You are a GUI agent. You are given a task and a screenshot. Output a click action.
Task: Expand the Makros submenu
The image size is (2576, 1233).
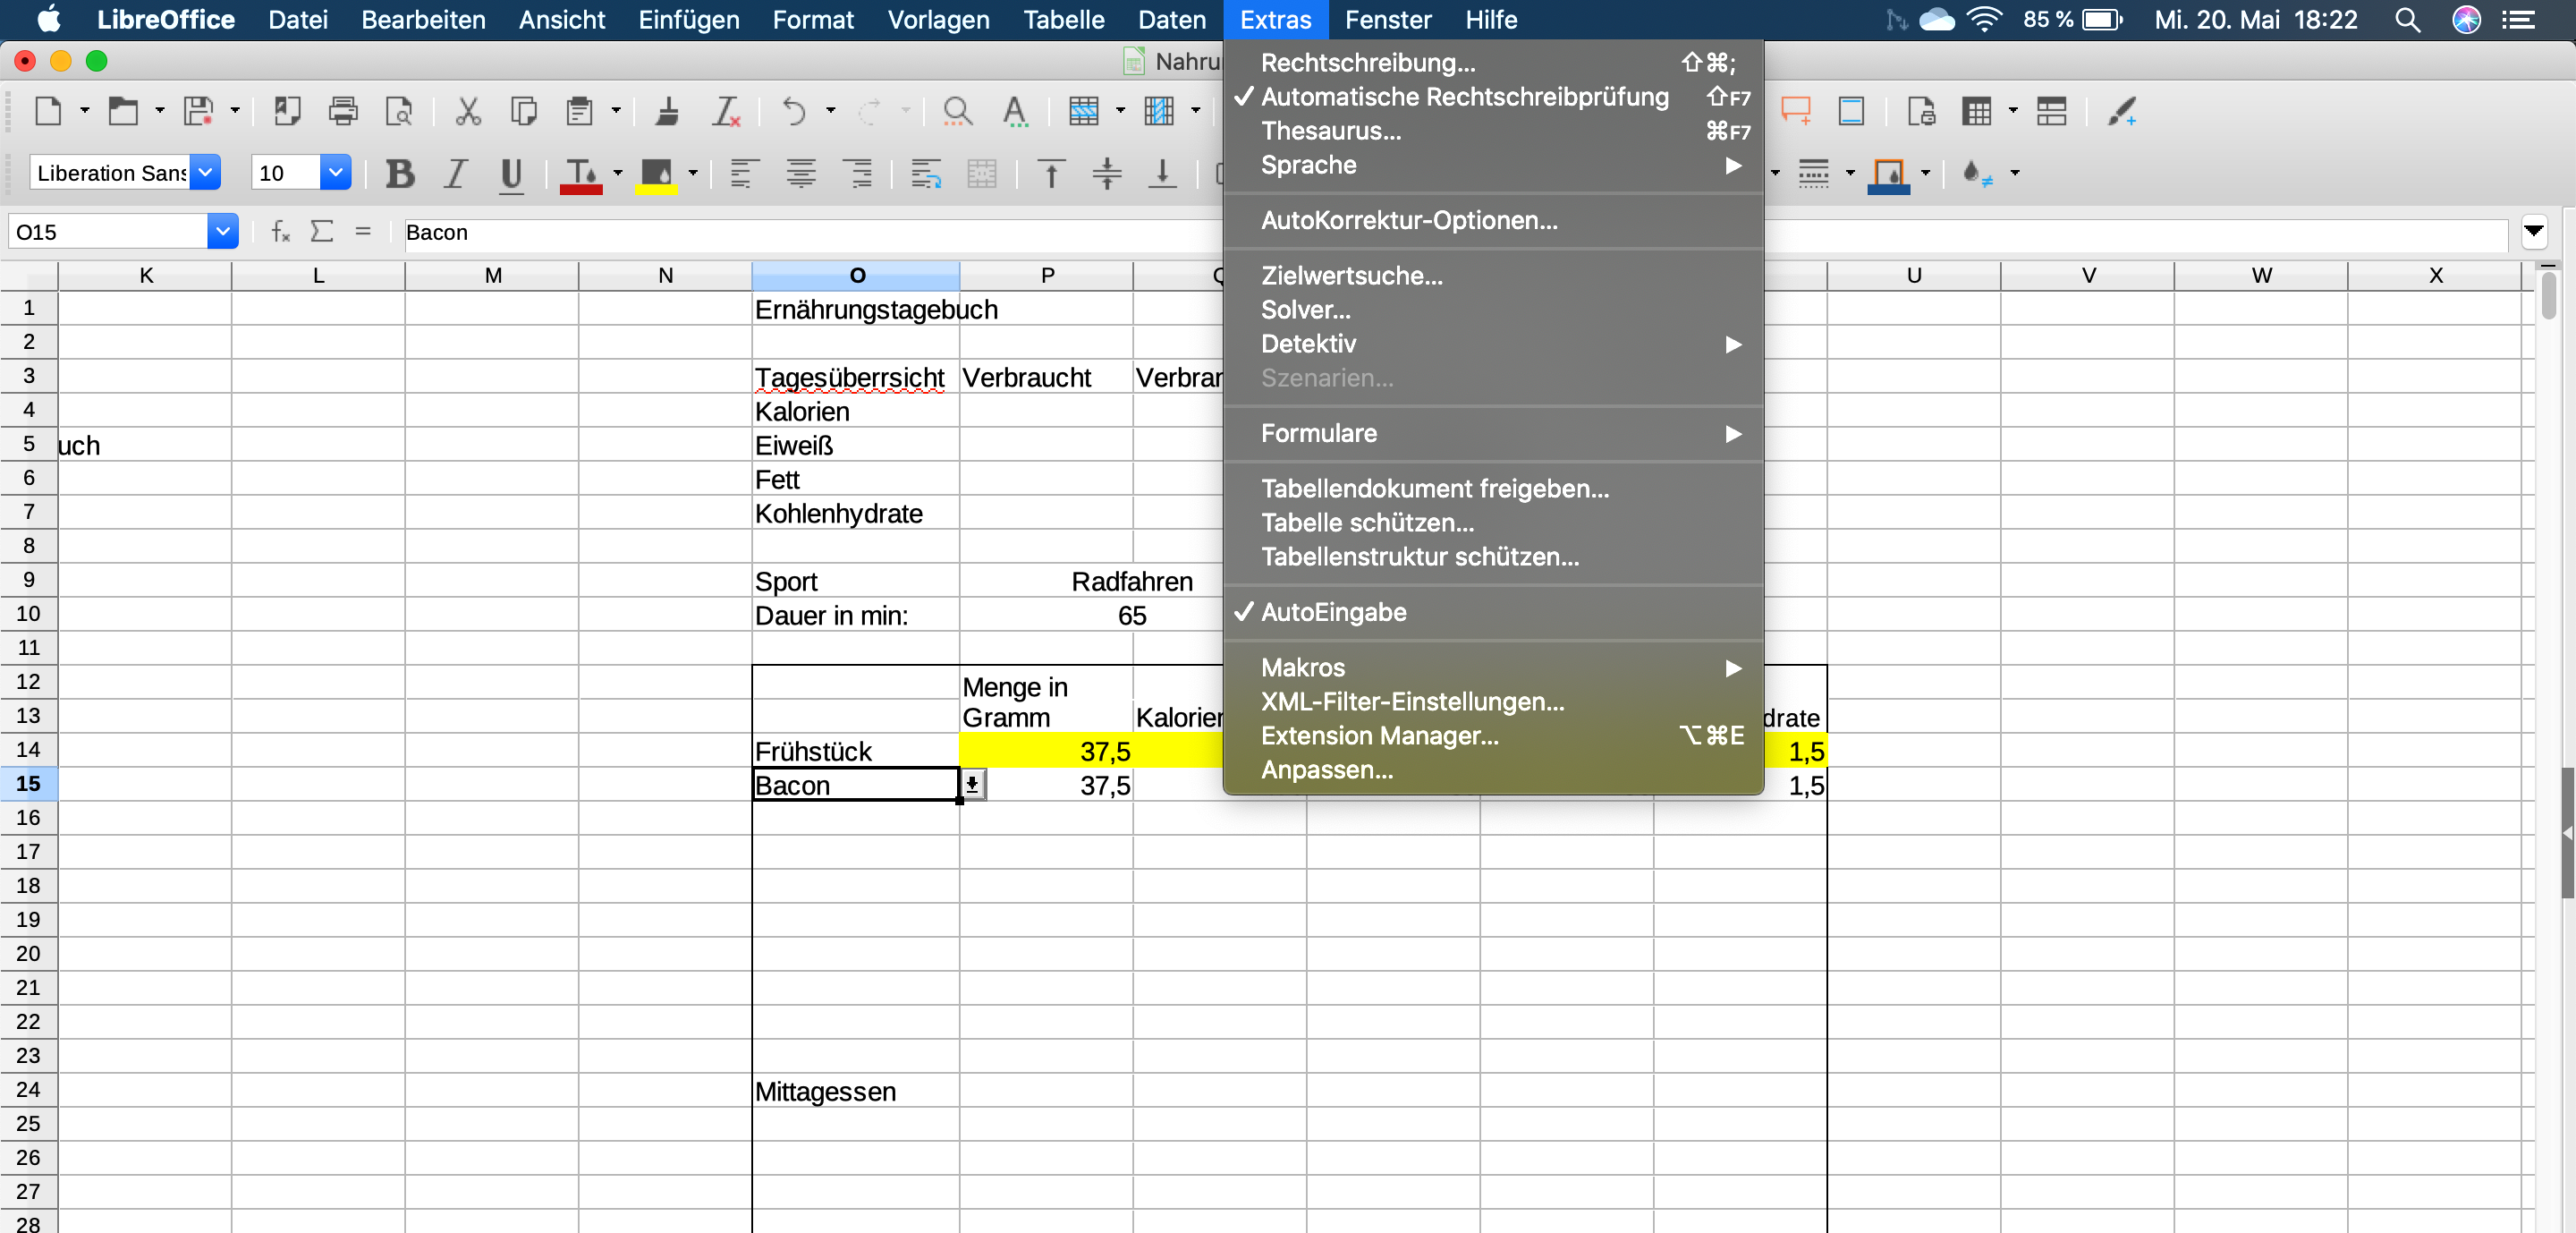point(1493,667)
